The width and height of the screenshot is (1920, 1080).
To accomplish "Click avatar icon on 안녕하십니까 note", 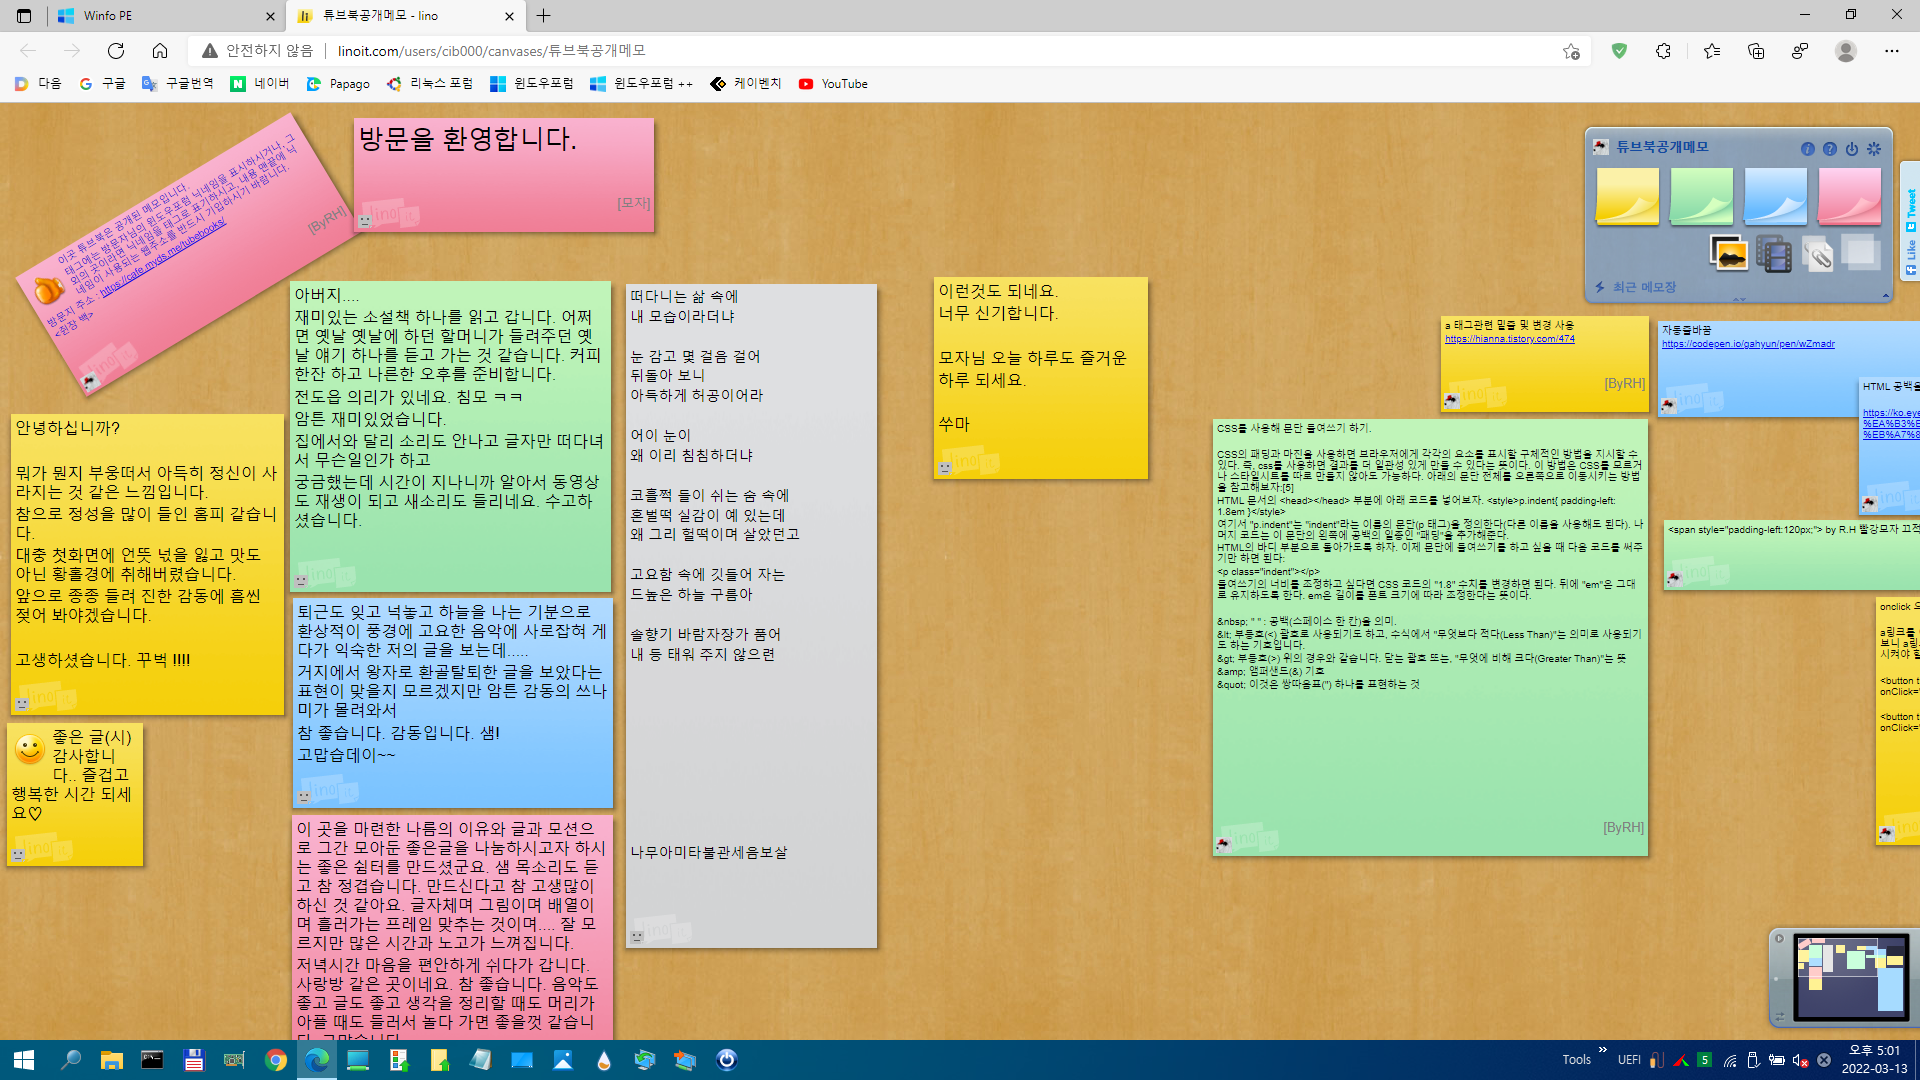I will pos(22,703).
